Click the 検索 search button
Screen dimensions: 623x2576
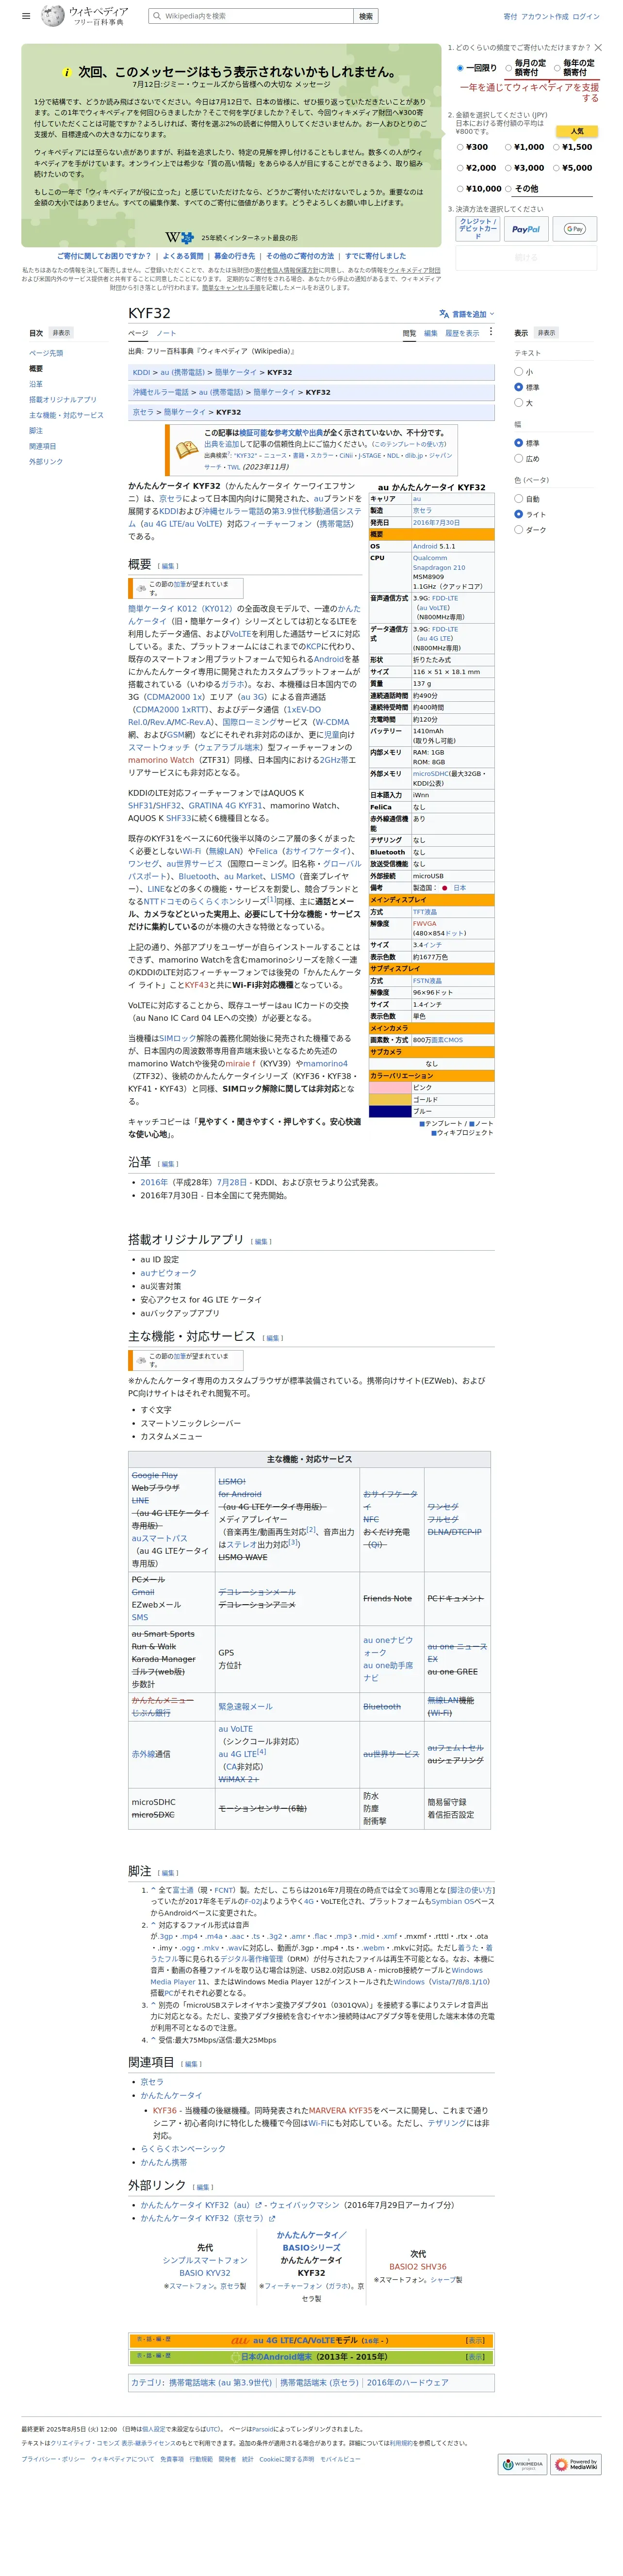(x=366, y=16)
